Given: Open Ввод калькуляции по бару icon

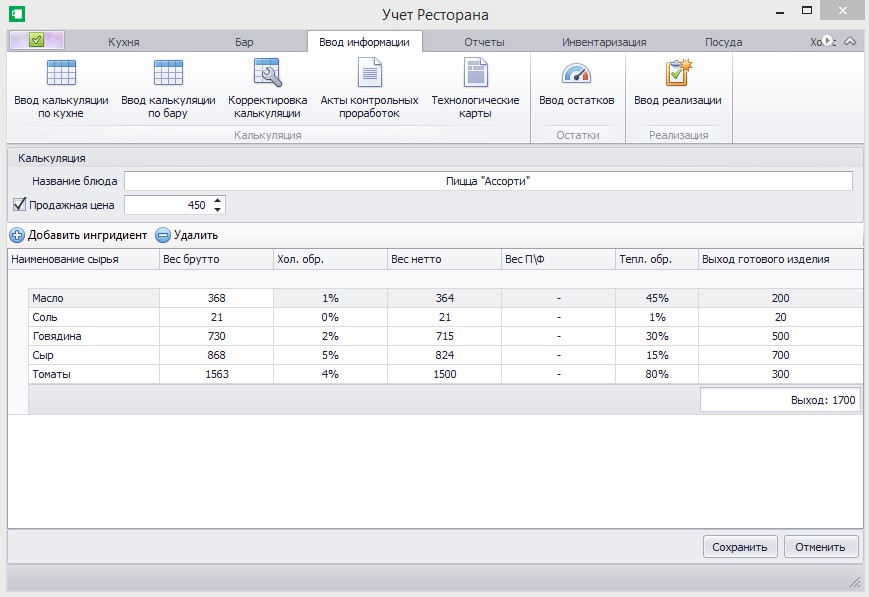Looking at the screenshot, I should (168, 74).
